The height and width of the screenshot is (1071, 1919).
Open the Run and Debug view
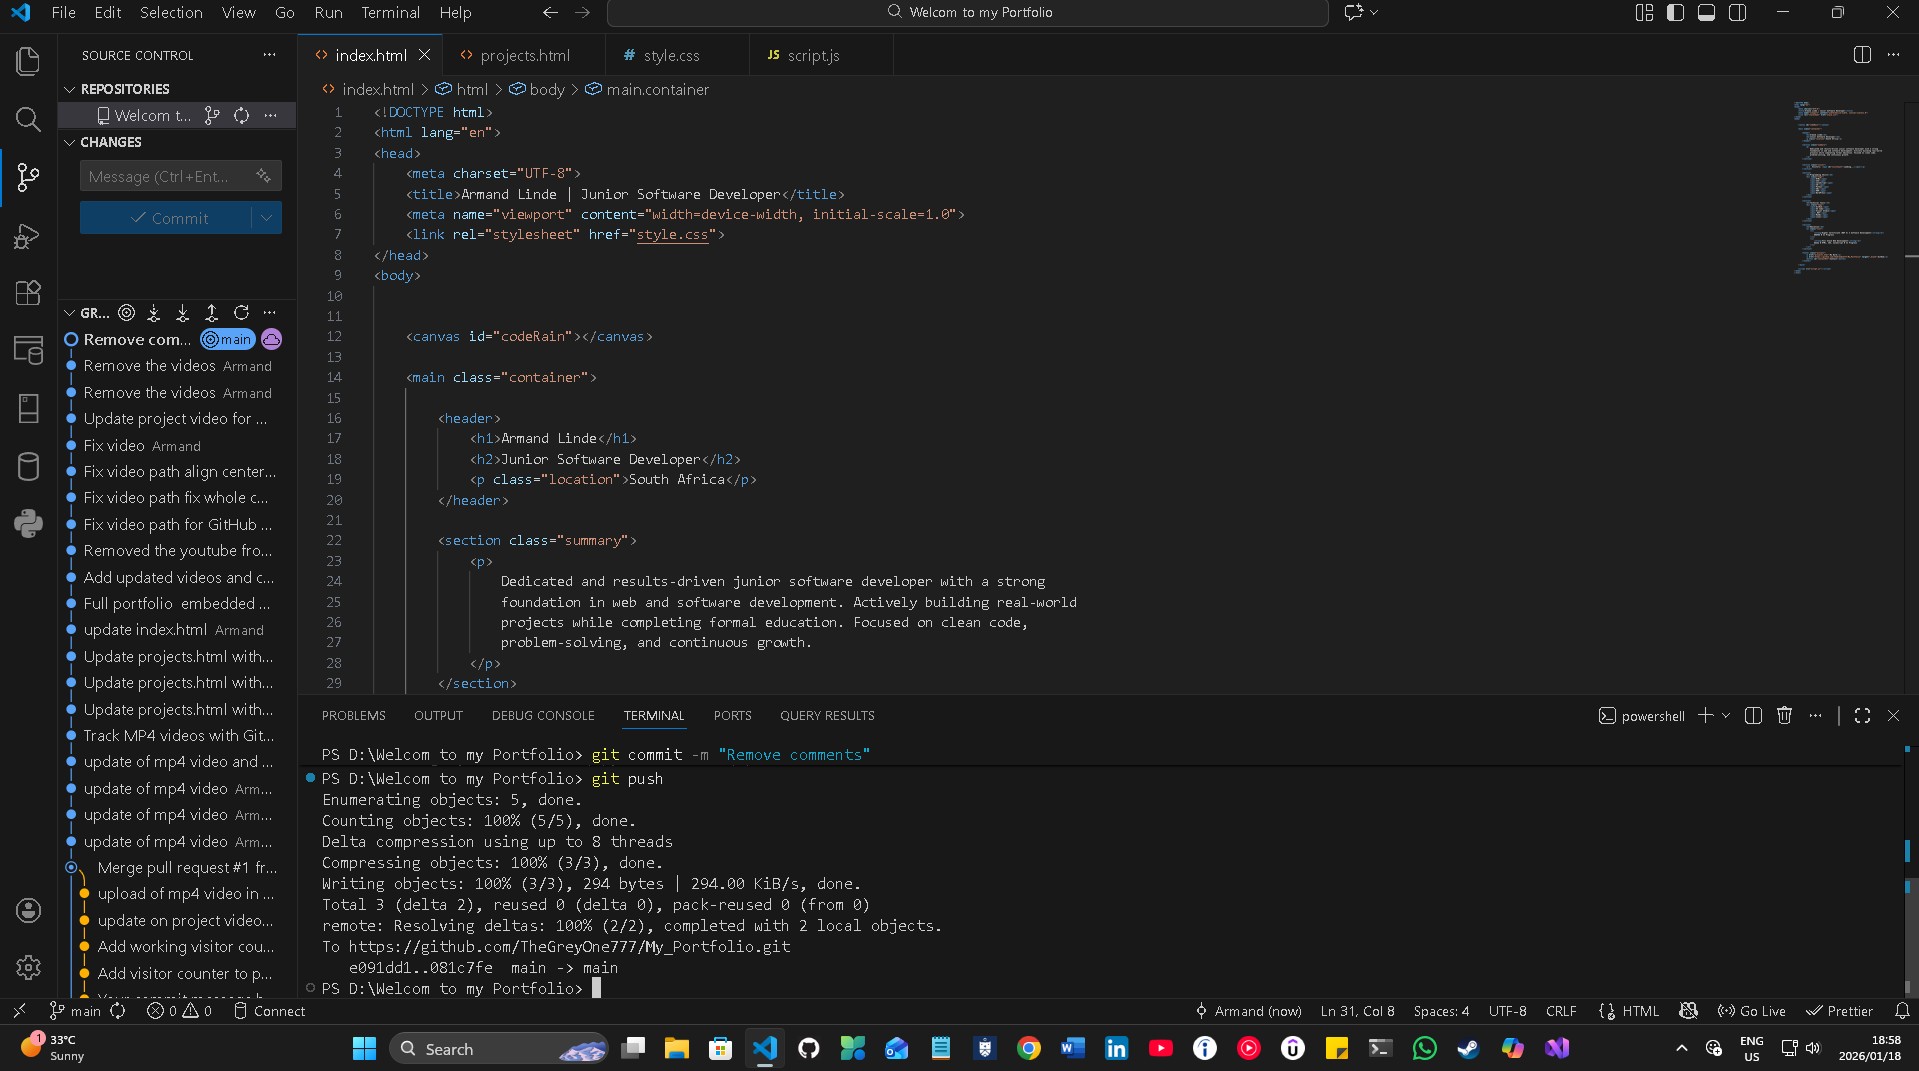(x=27, y=237)
